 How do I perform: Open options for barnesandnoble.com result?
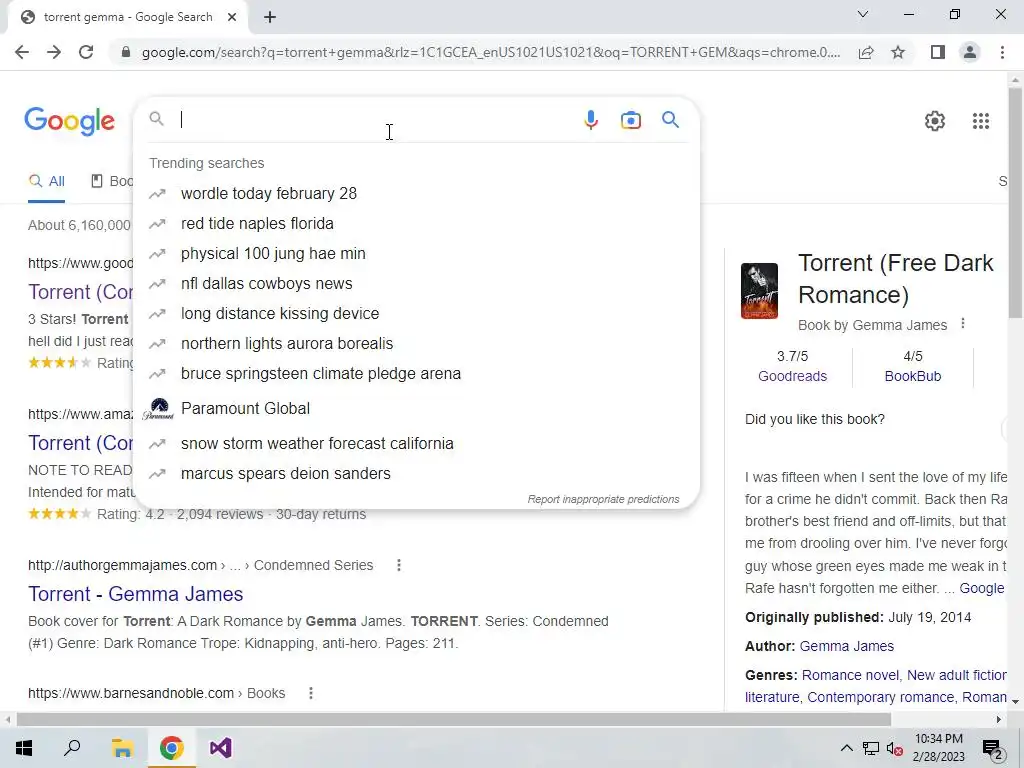[x=311, y=693]
